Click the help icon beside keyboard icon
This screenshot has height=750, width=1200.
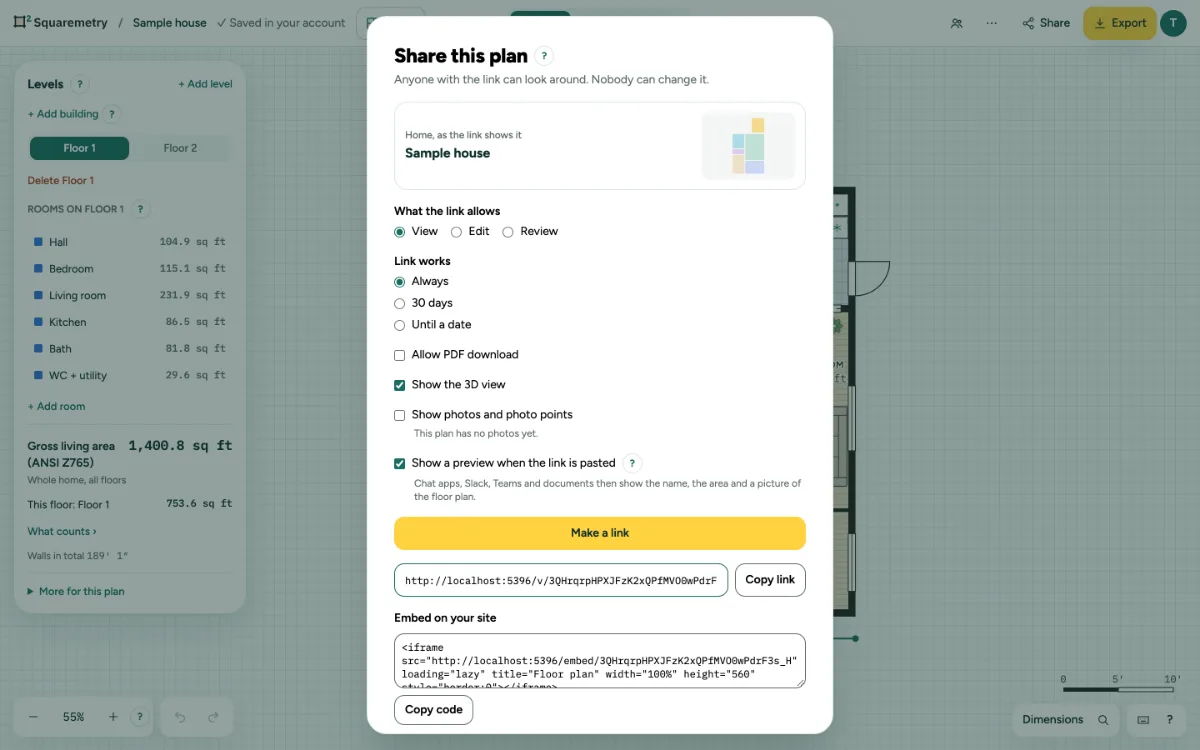click(x=1169, y=720)
